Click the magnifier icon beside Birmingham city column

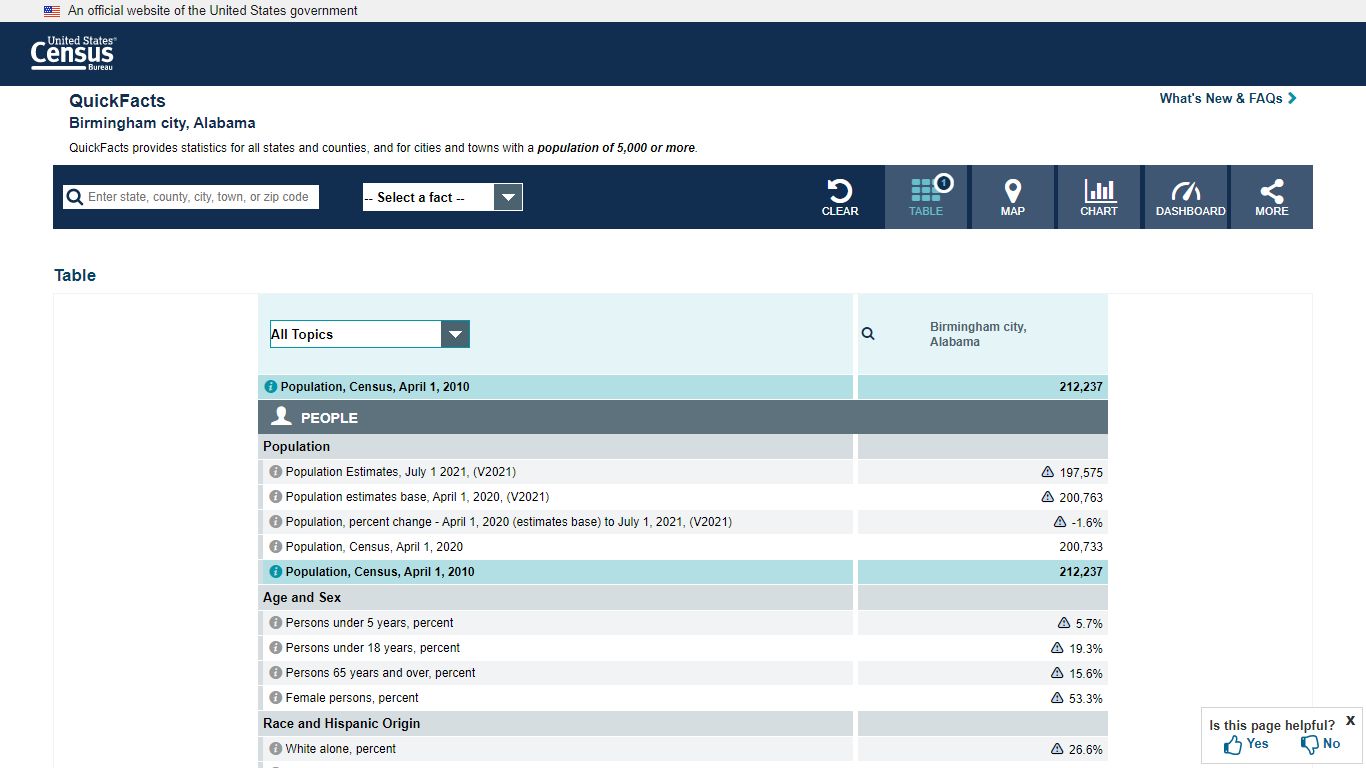point(868,334)
